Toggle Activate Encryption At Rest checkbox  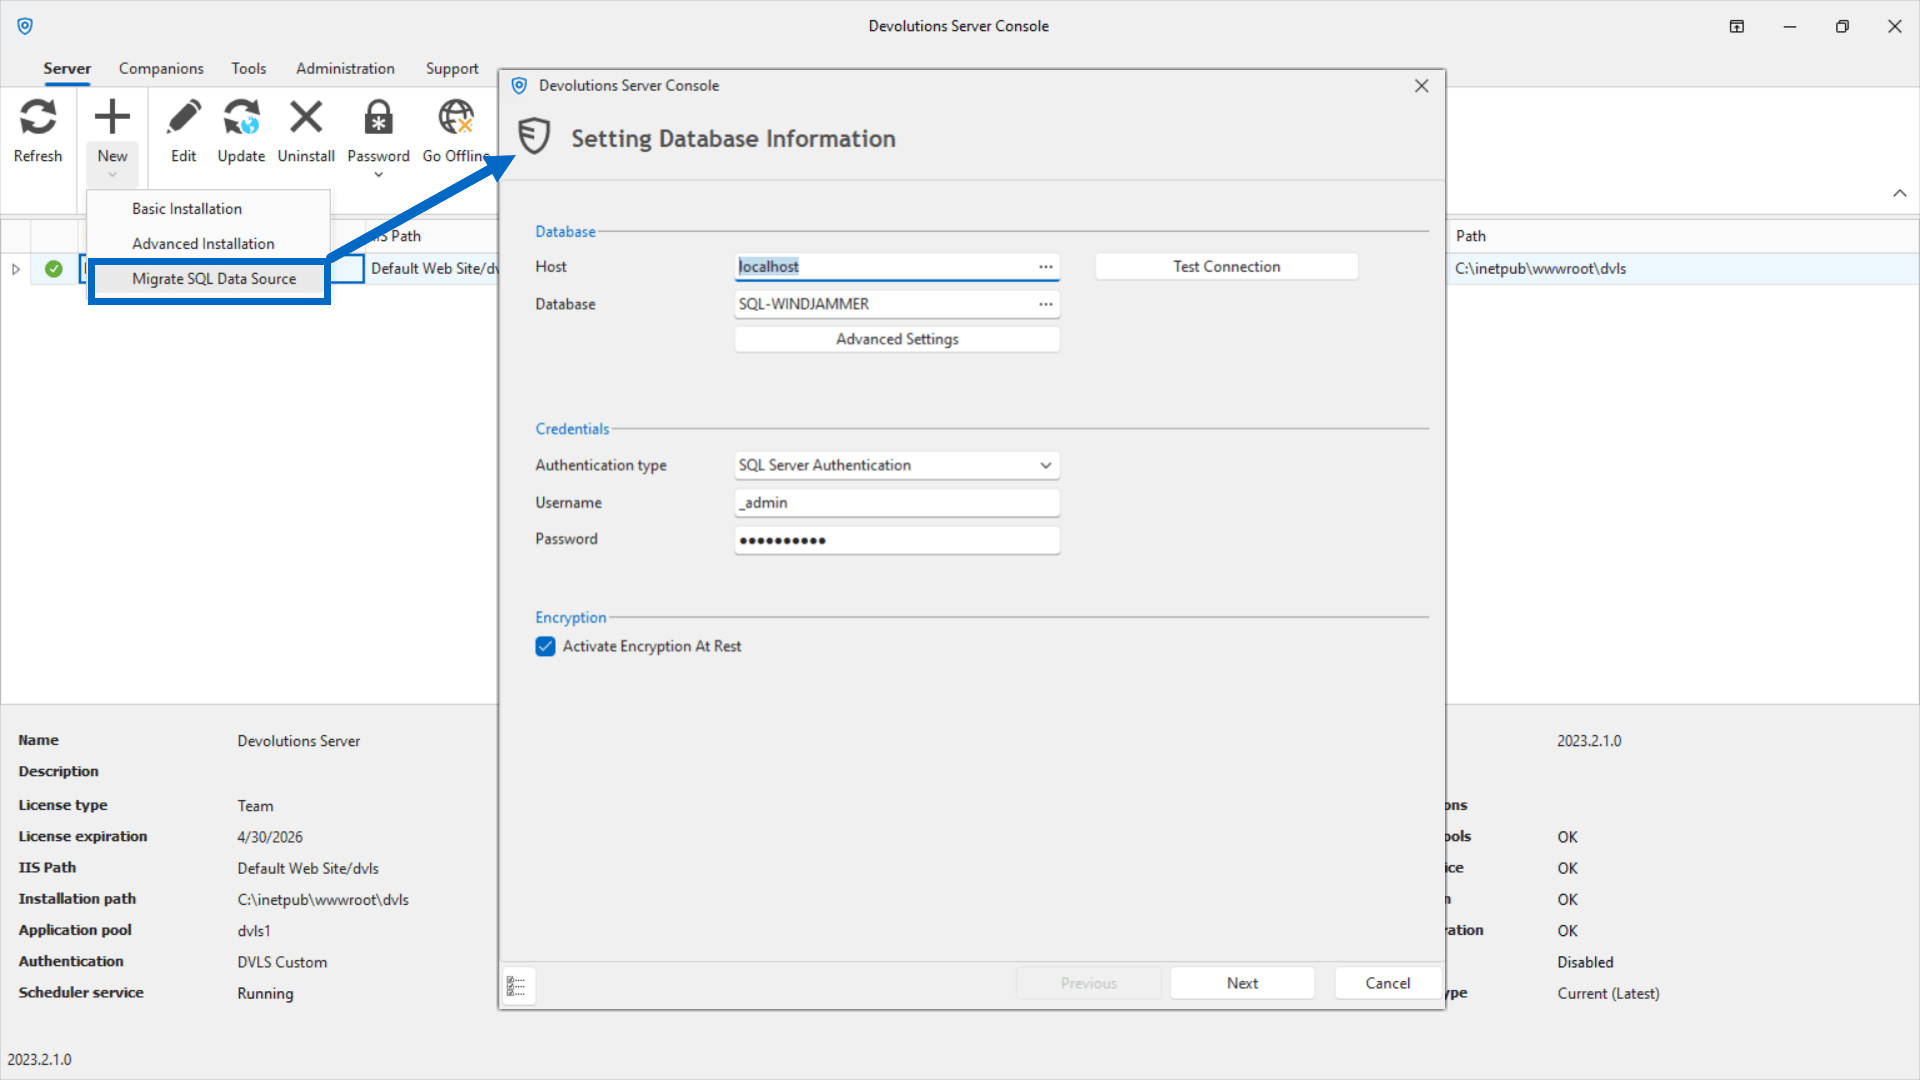click(x=545, y=647)
